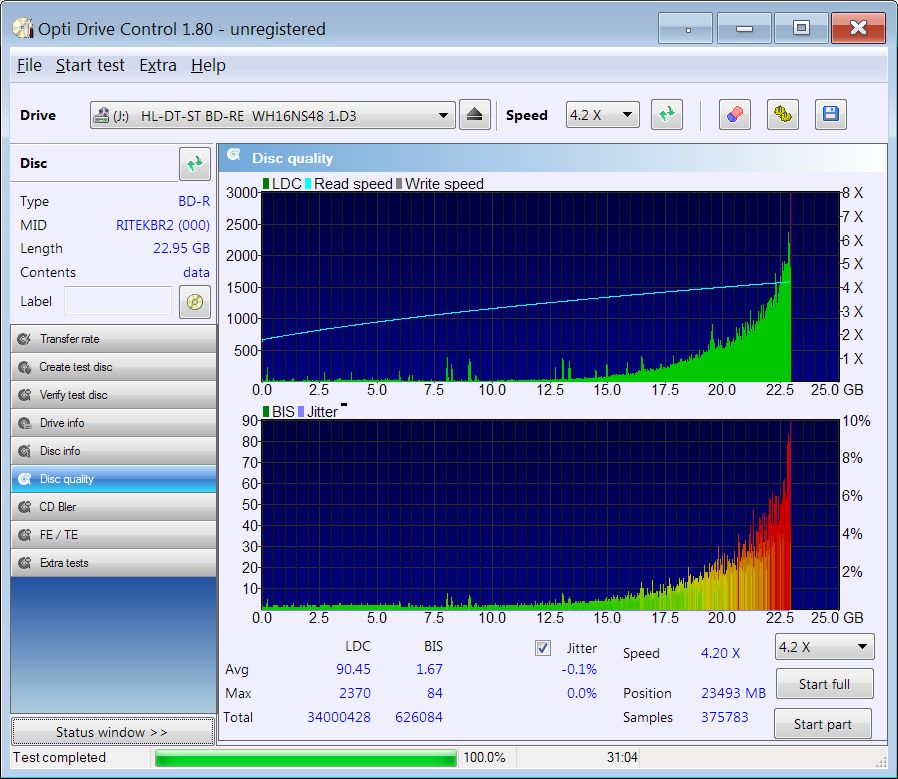Open the test speed dropdown above Start full
Screen dimensions: 898x779
click(x=824, y=647)
